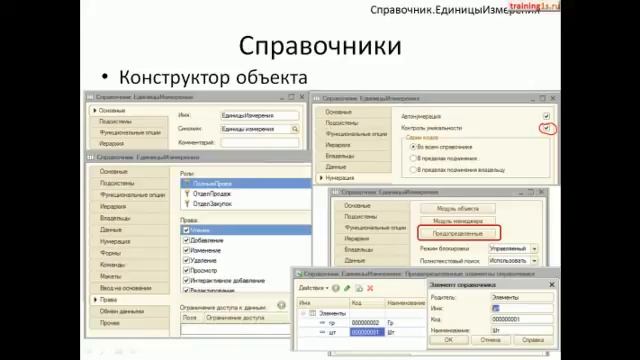
Task: Click the Родитель field in the element dialog
Action: 522,298
